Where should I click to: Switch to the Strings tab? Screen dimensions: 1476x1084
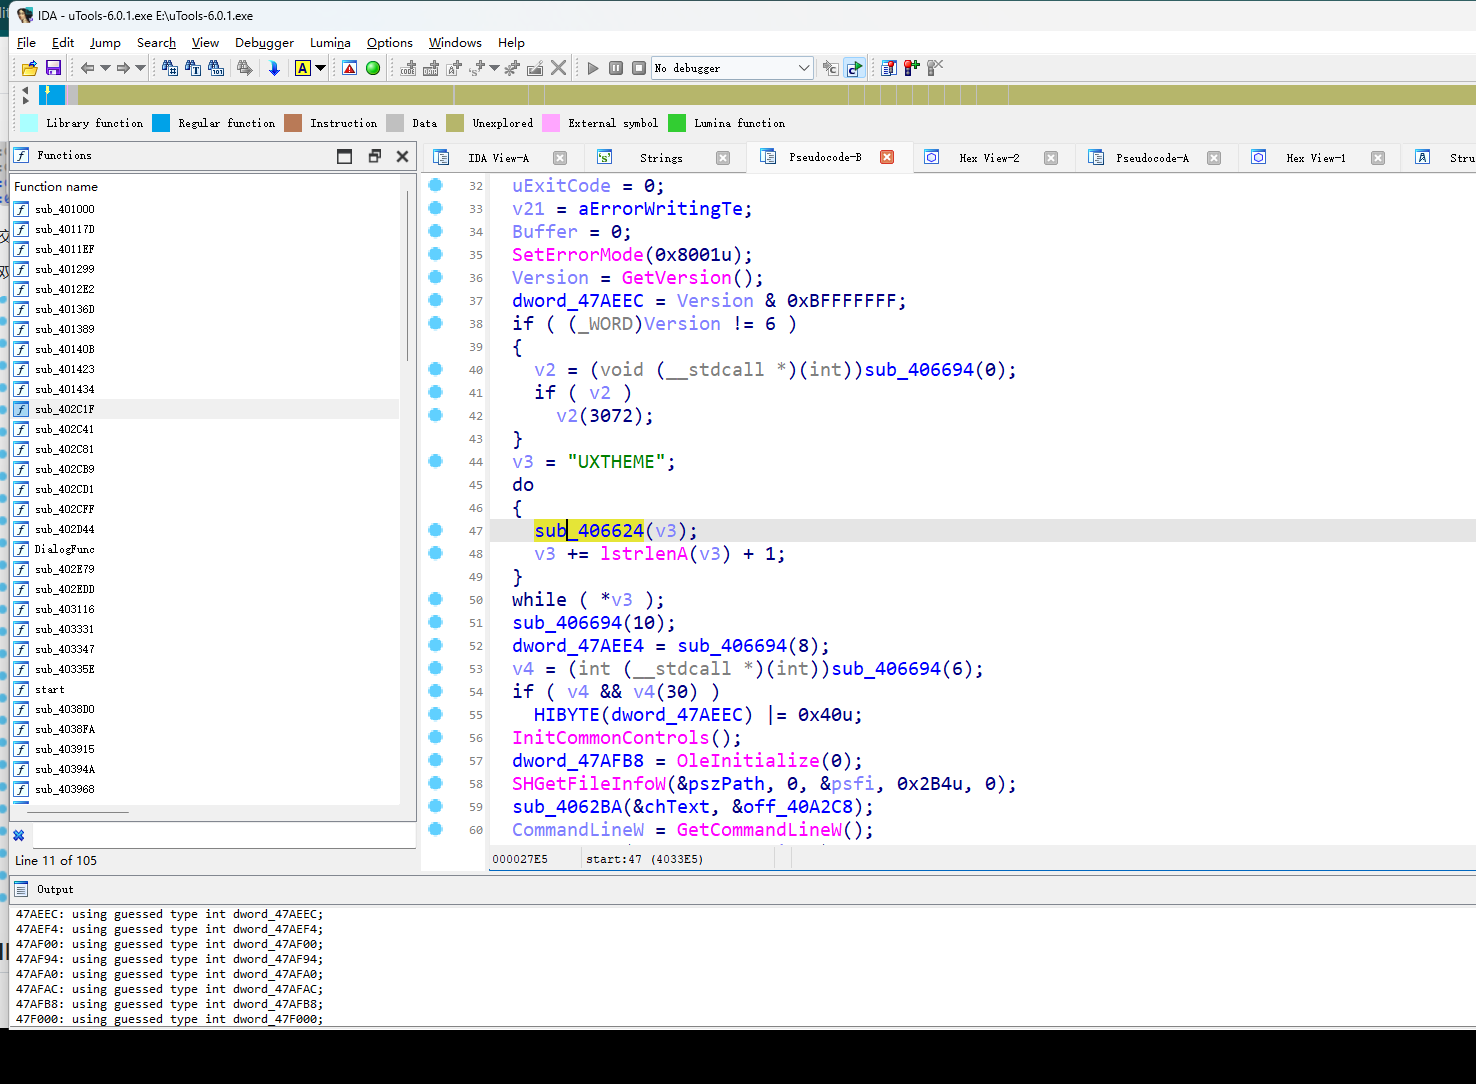click(x=660, y=158)
